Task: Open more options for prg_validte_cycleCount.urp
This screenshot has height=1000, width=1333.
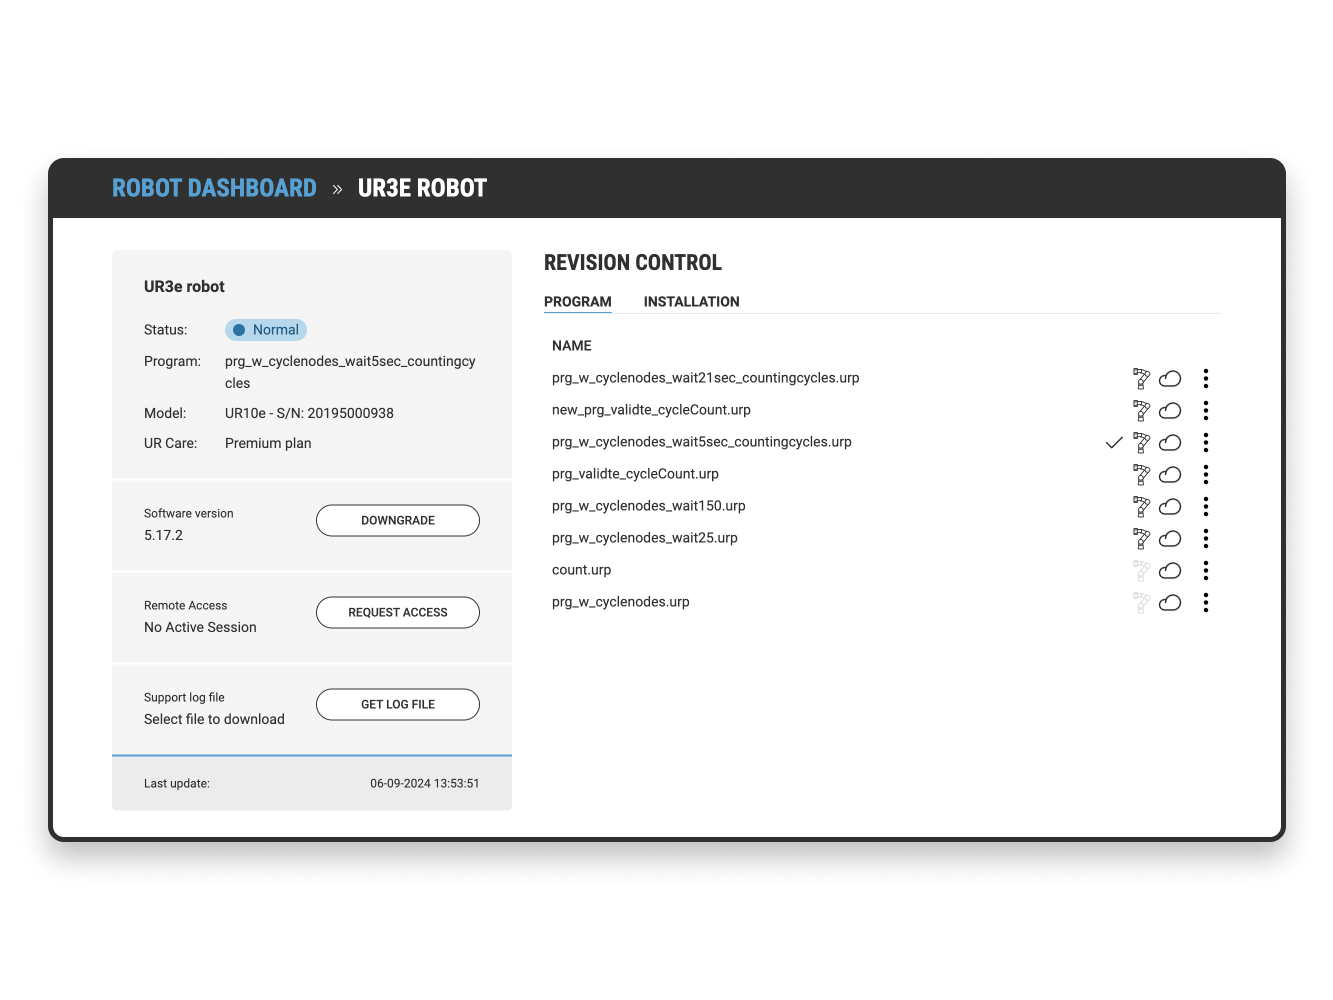Action: 1206,474
